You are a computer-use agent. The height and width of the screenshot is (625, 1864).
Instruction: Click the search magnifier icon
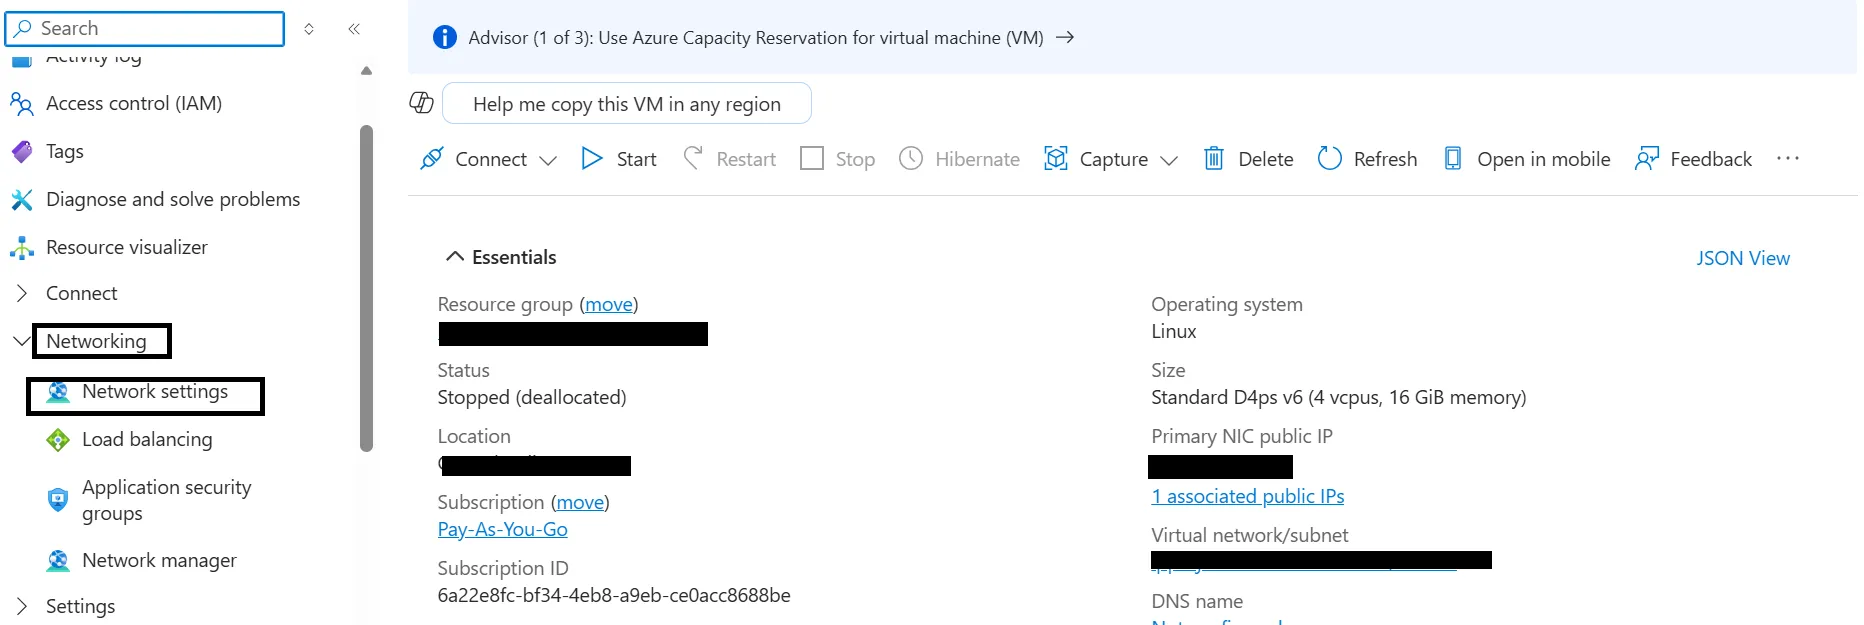click(22, 28)
